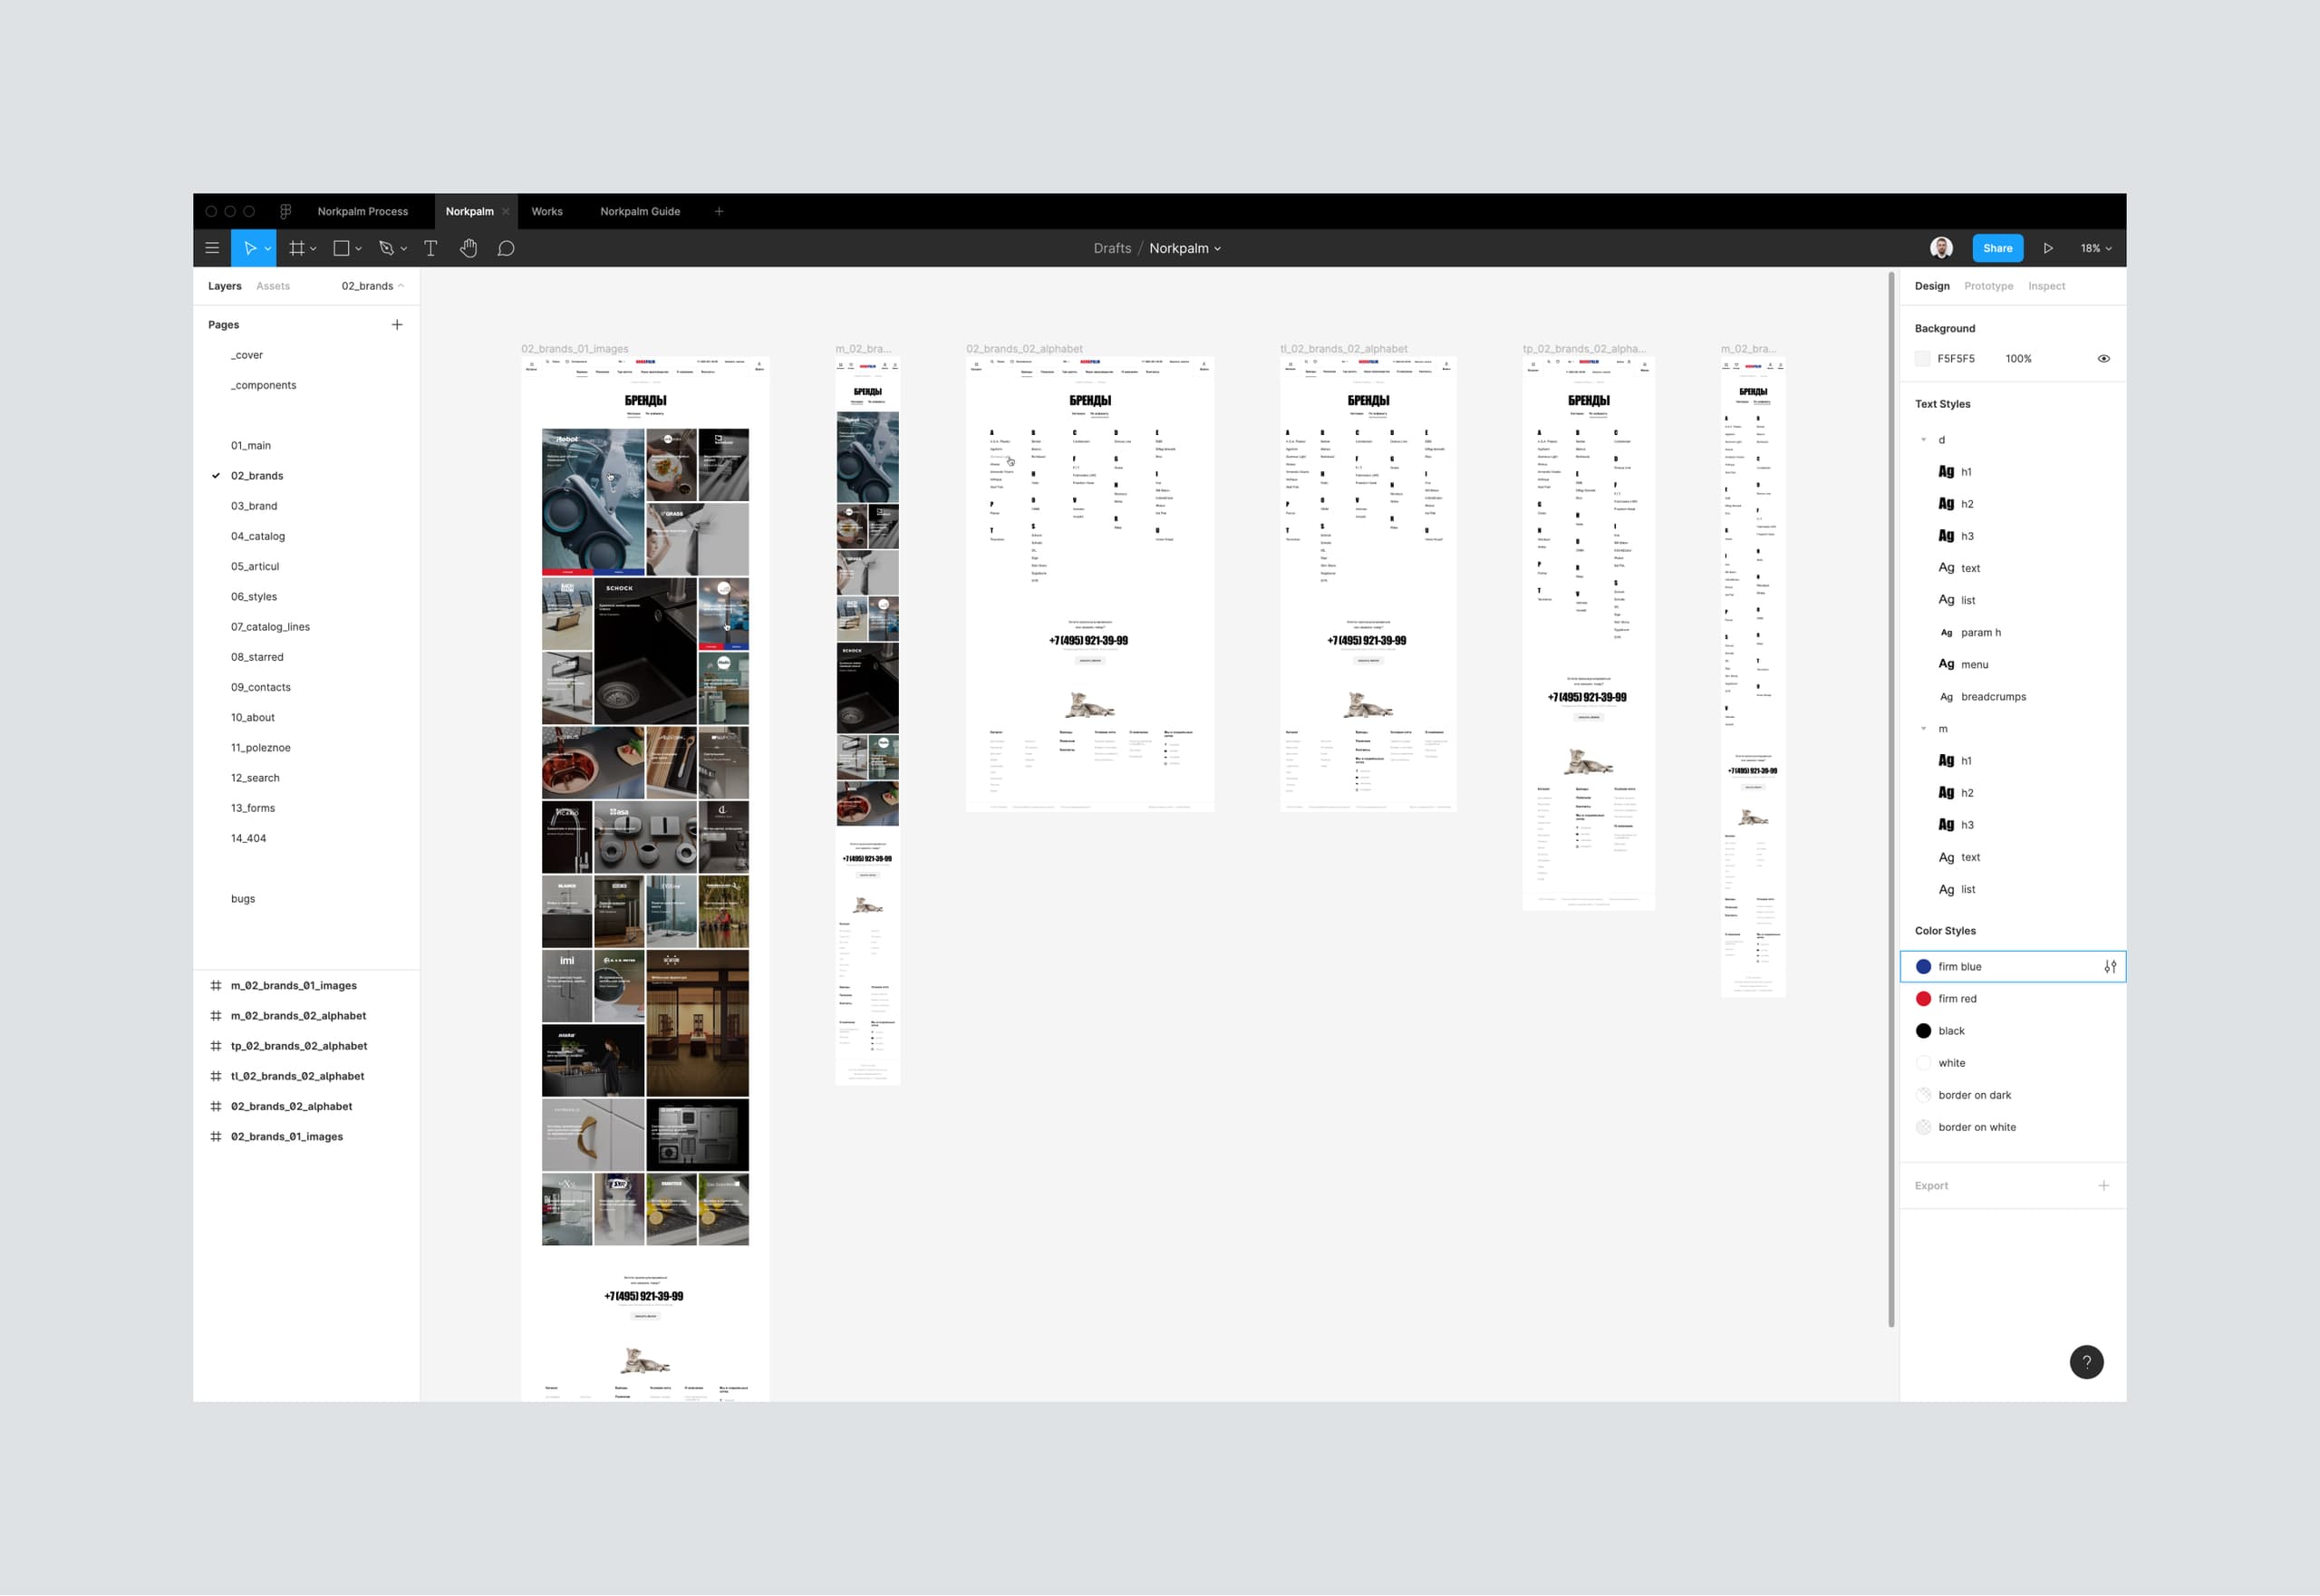Open Frame tool options dropdown arrow
The image size is (2320, 1596).
[x=313, y=249]
